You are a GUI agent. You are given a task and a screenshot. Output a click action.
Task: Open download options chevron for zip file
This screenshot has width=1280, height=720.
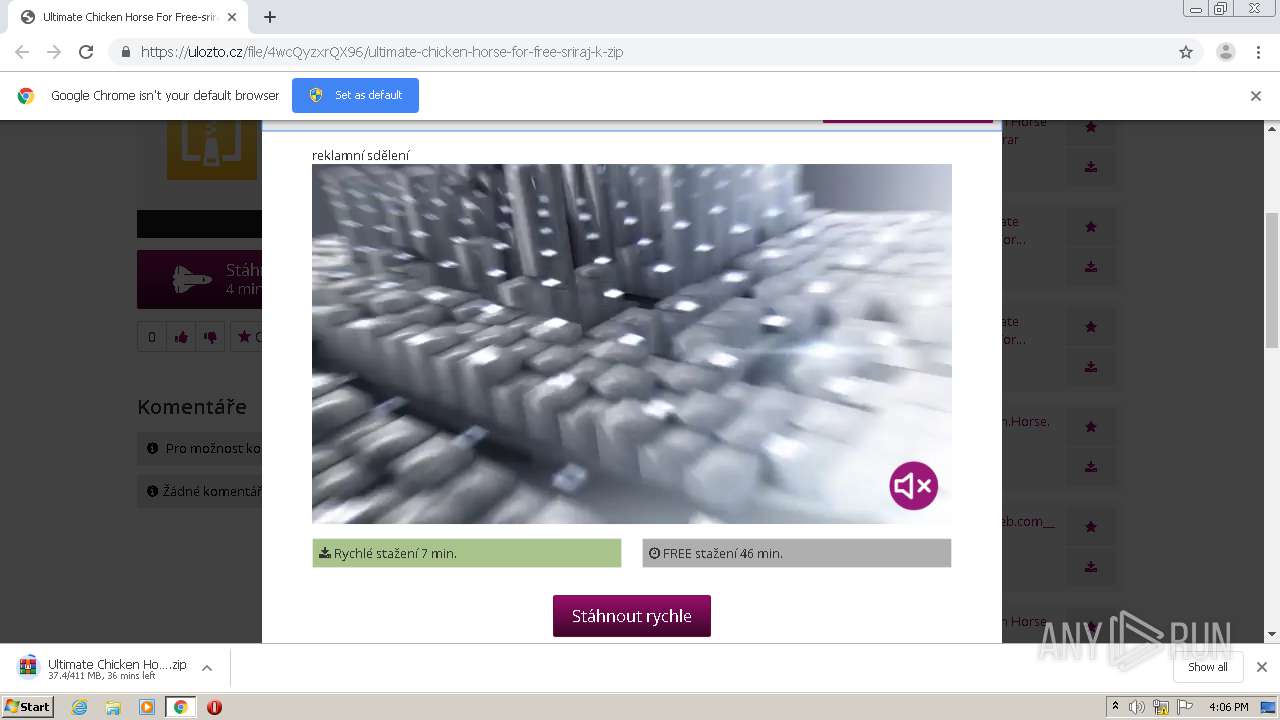207,668
